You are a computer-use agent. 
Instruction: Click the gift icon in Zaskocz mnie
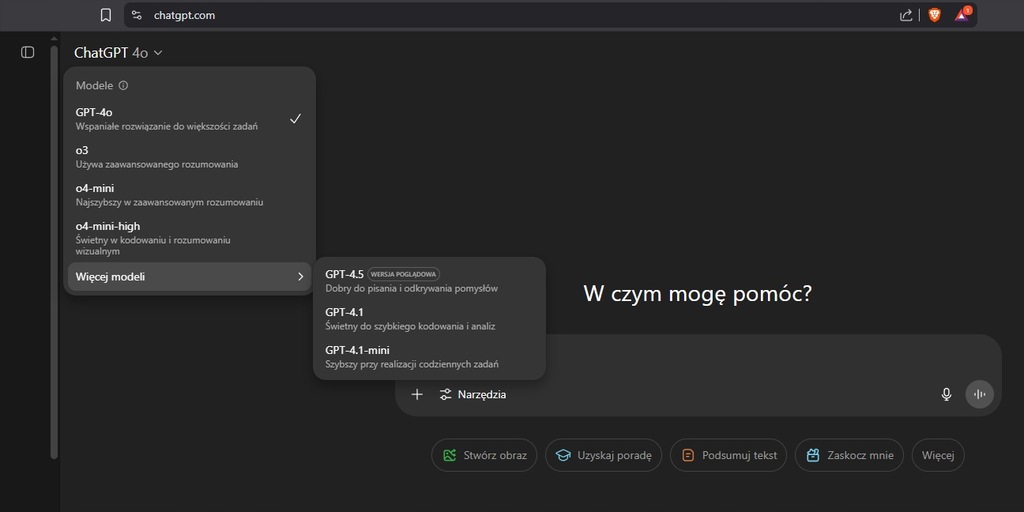pyautogui.click(x=812, y=455)
